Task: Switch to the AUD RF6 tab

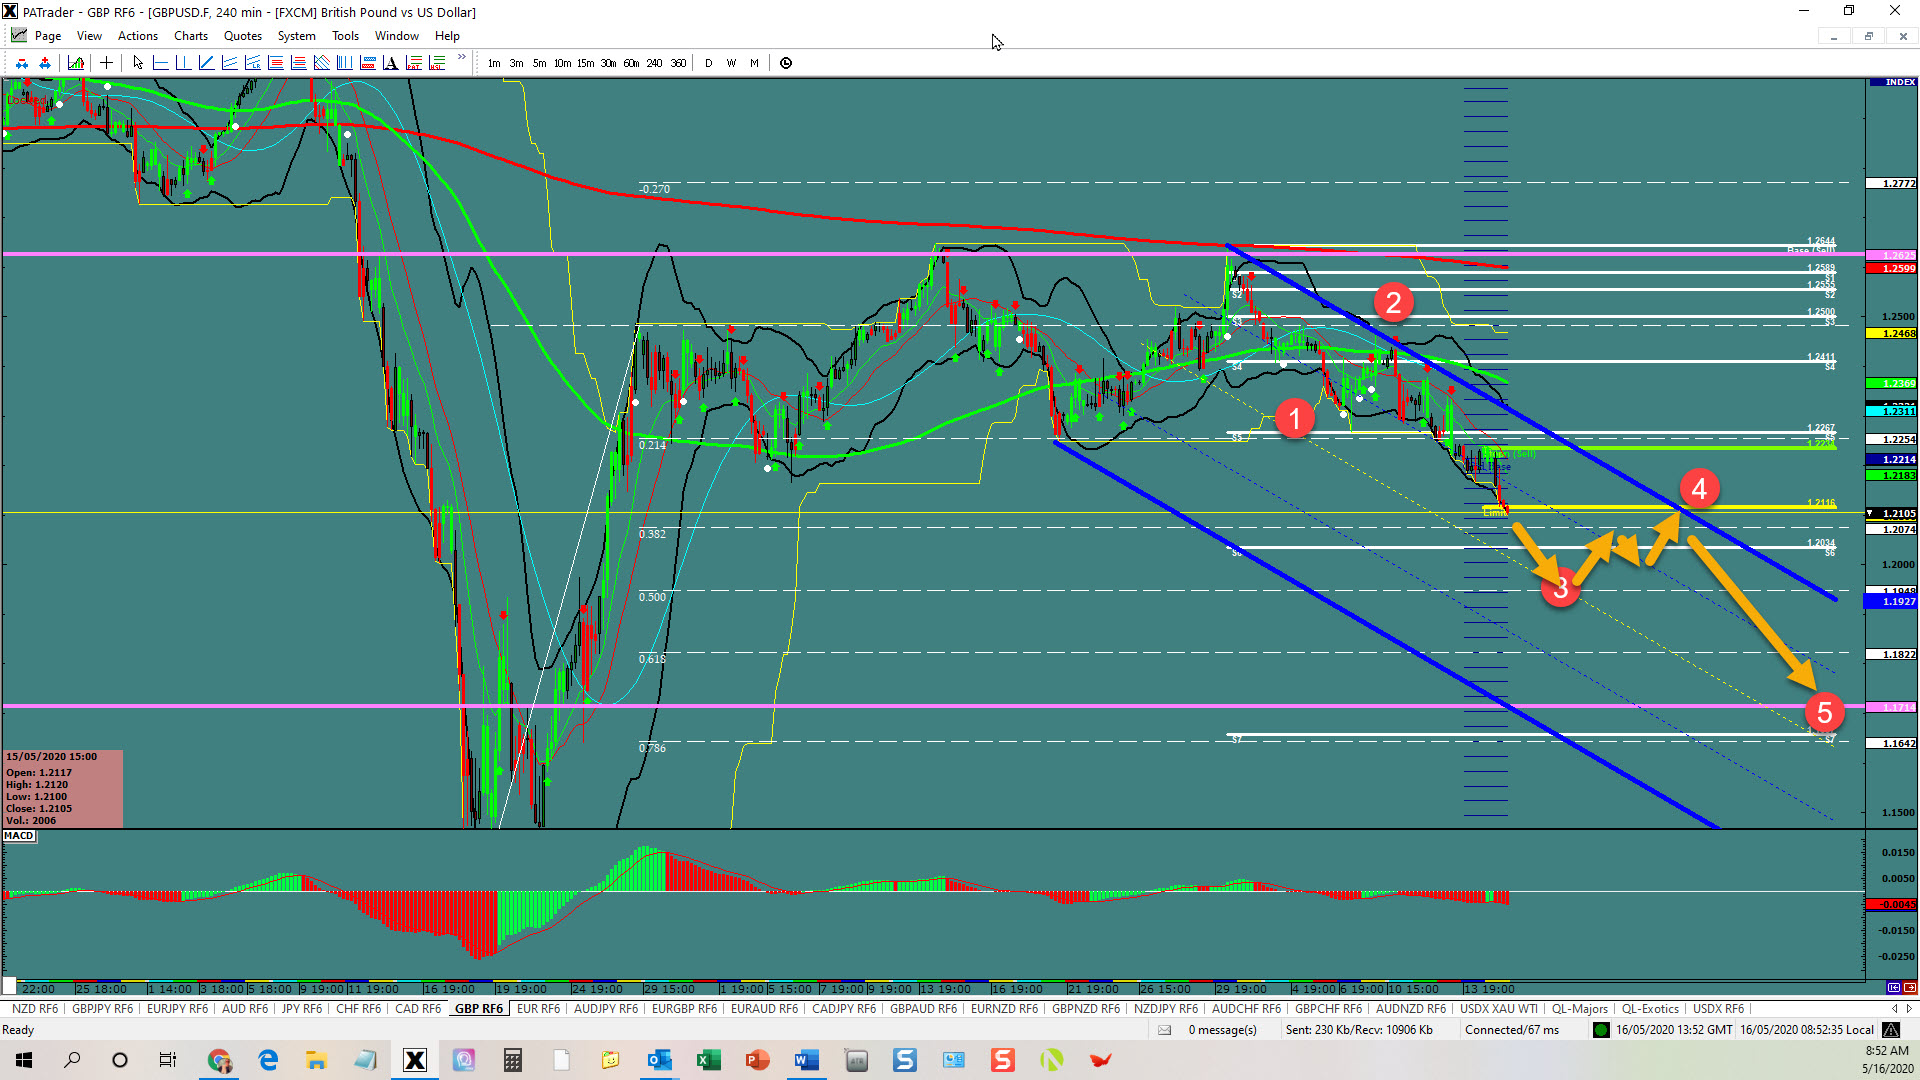Action: [x=245, y=1009]
